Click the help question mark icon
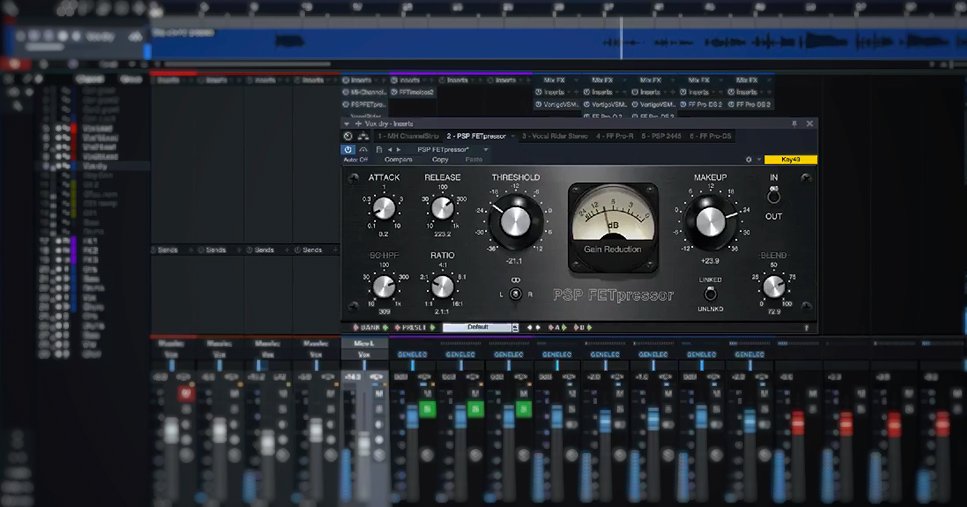Viewport: 967px width, 507px height. click(x=806, y=327)
